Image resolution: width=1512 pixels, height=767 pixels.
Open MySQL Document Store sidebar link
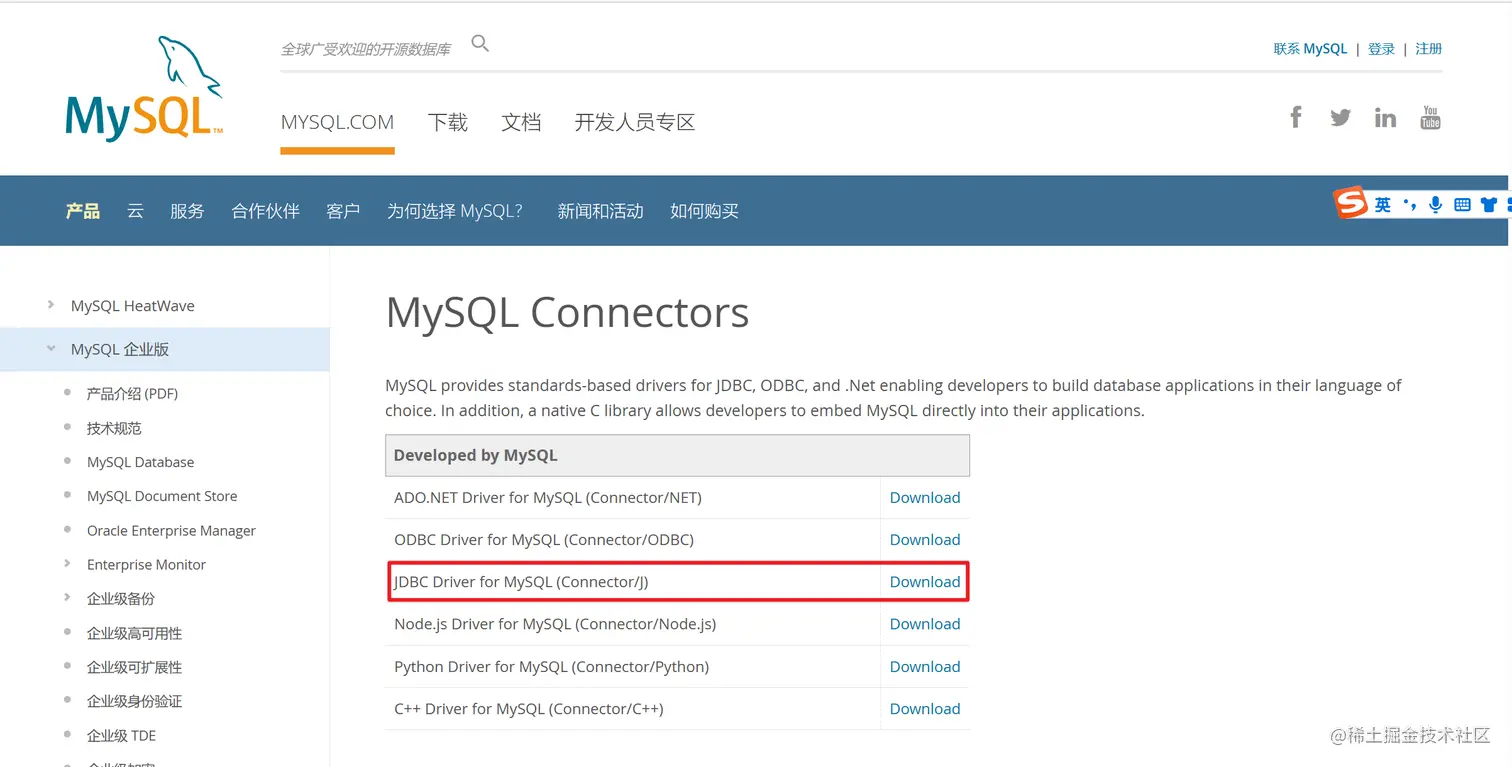click(162, 496)
